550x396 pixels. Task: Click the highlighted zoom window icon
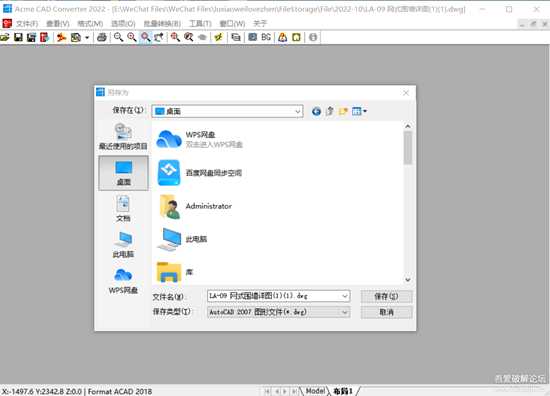point(145,37)
